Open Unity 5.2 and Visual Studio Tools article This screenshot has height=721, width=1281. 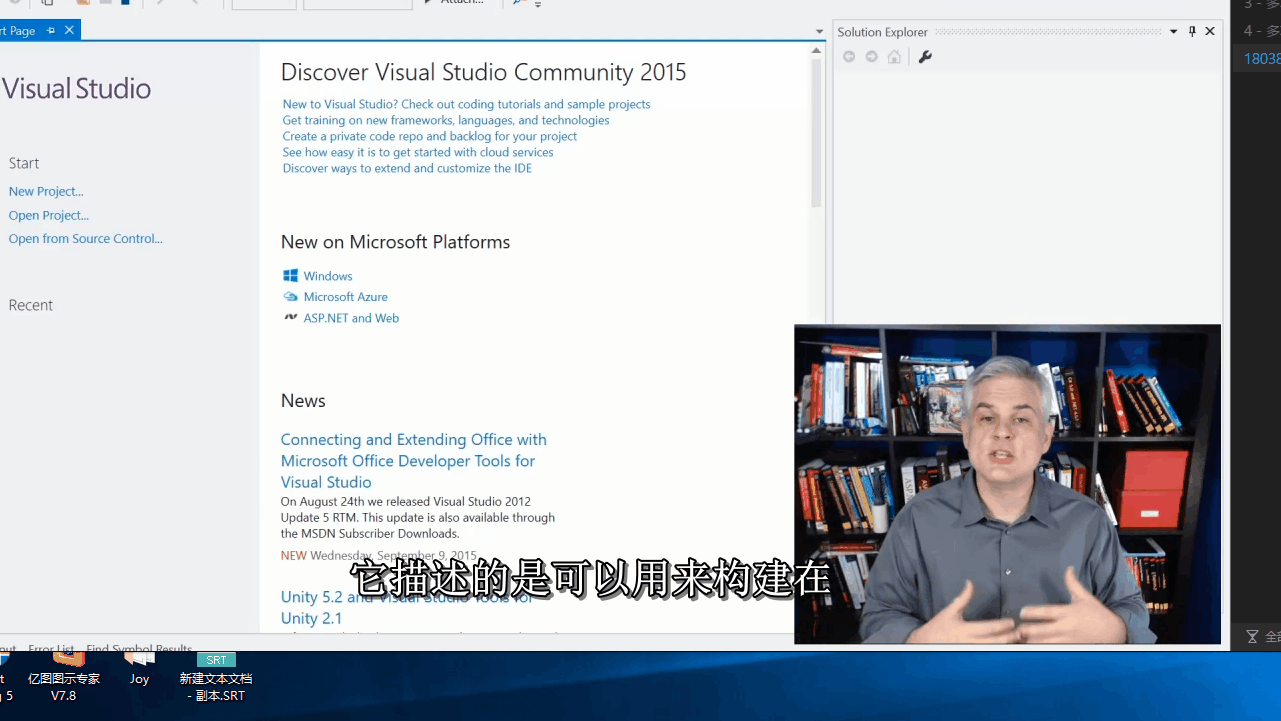(406, 607)
